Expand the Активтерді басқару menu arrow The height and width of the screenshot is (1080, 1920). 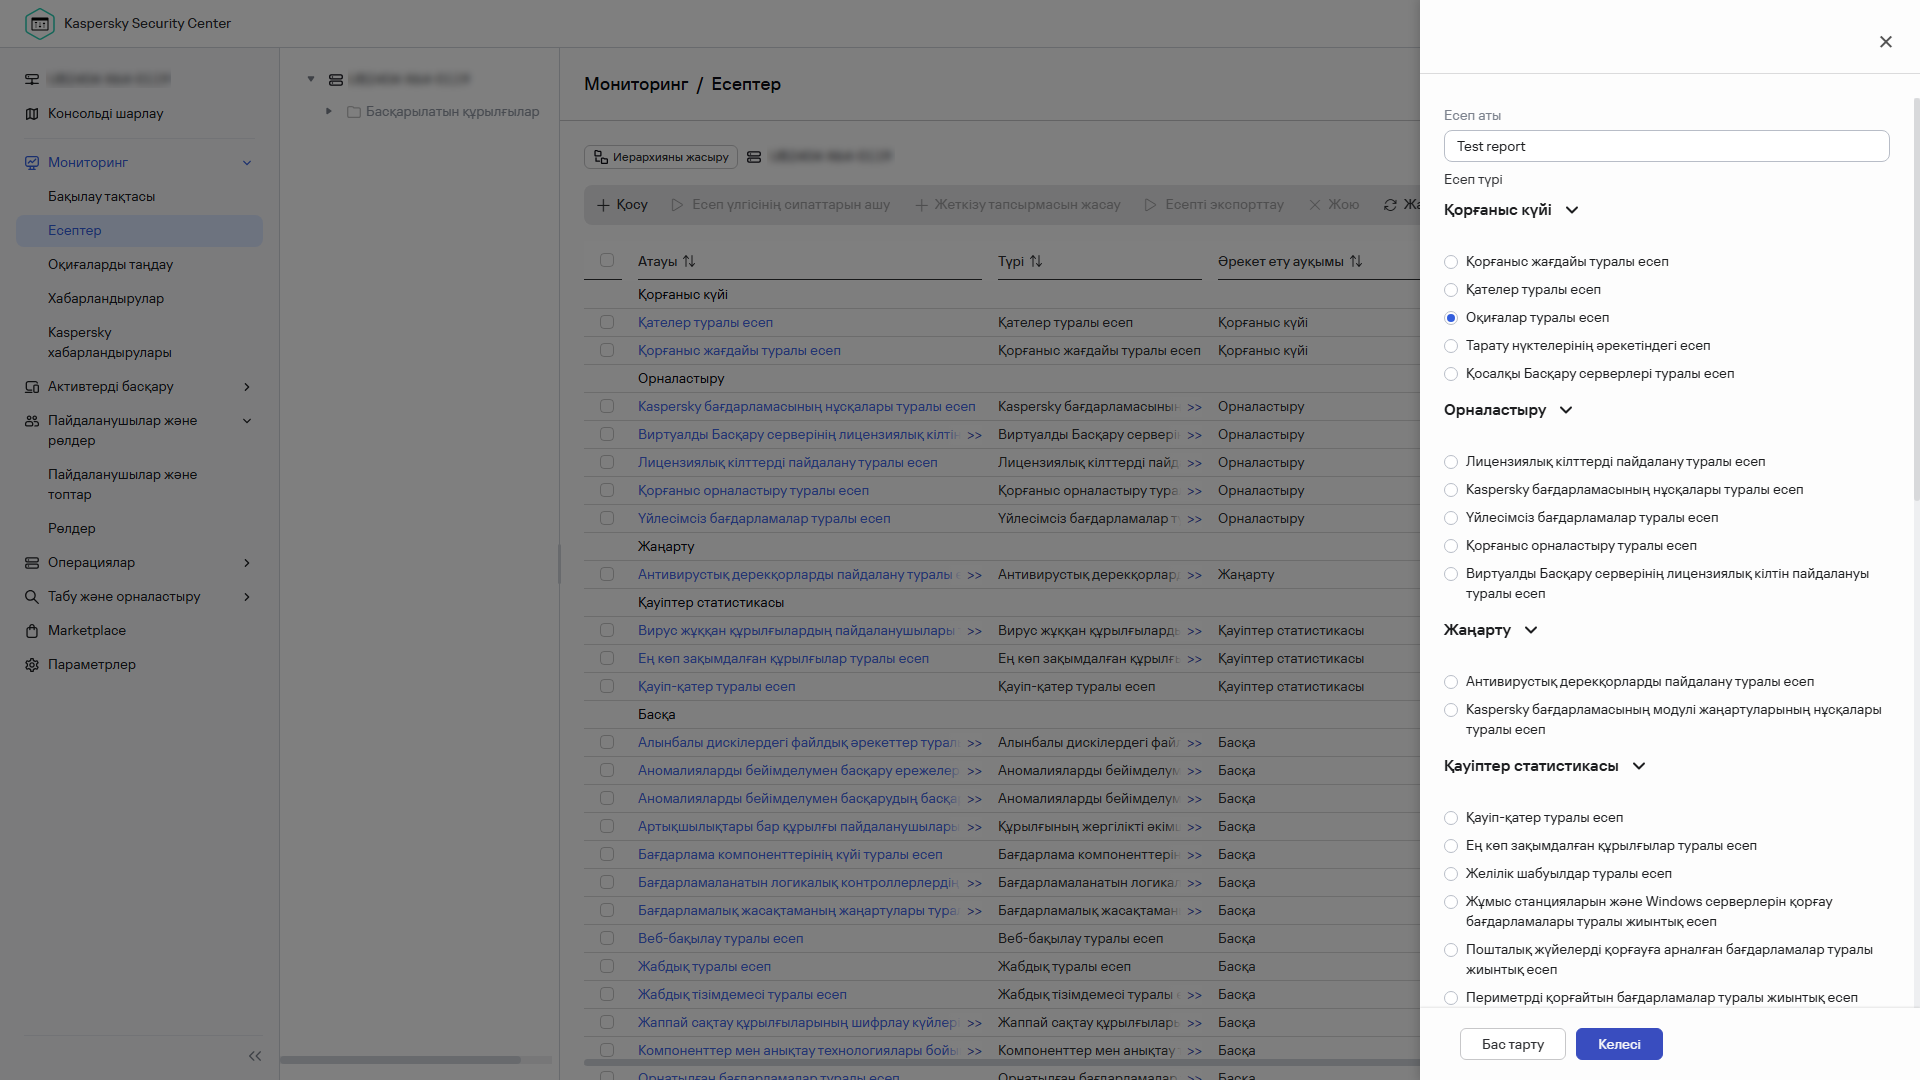(247, 387)
